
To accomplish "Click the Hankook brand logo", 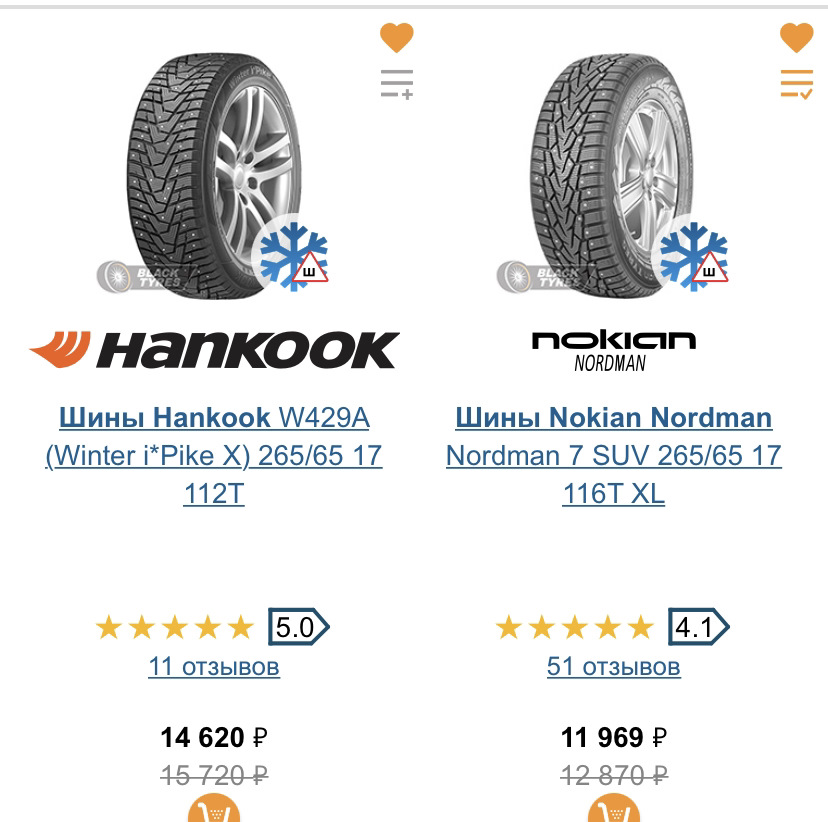I will [x=214, y=350].
